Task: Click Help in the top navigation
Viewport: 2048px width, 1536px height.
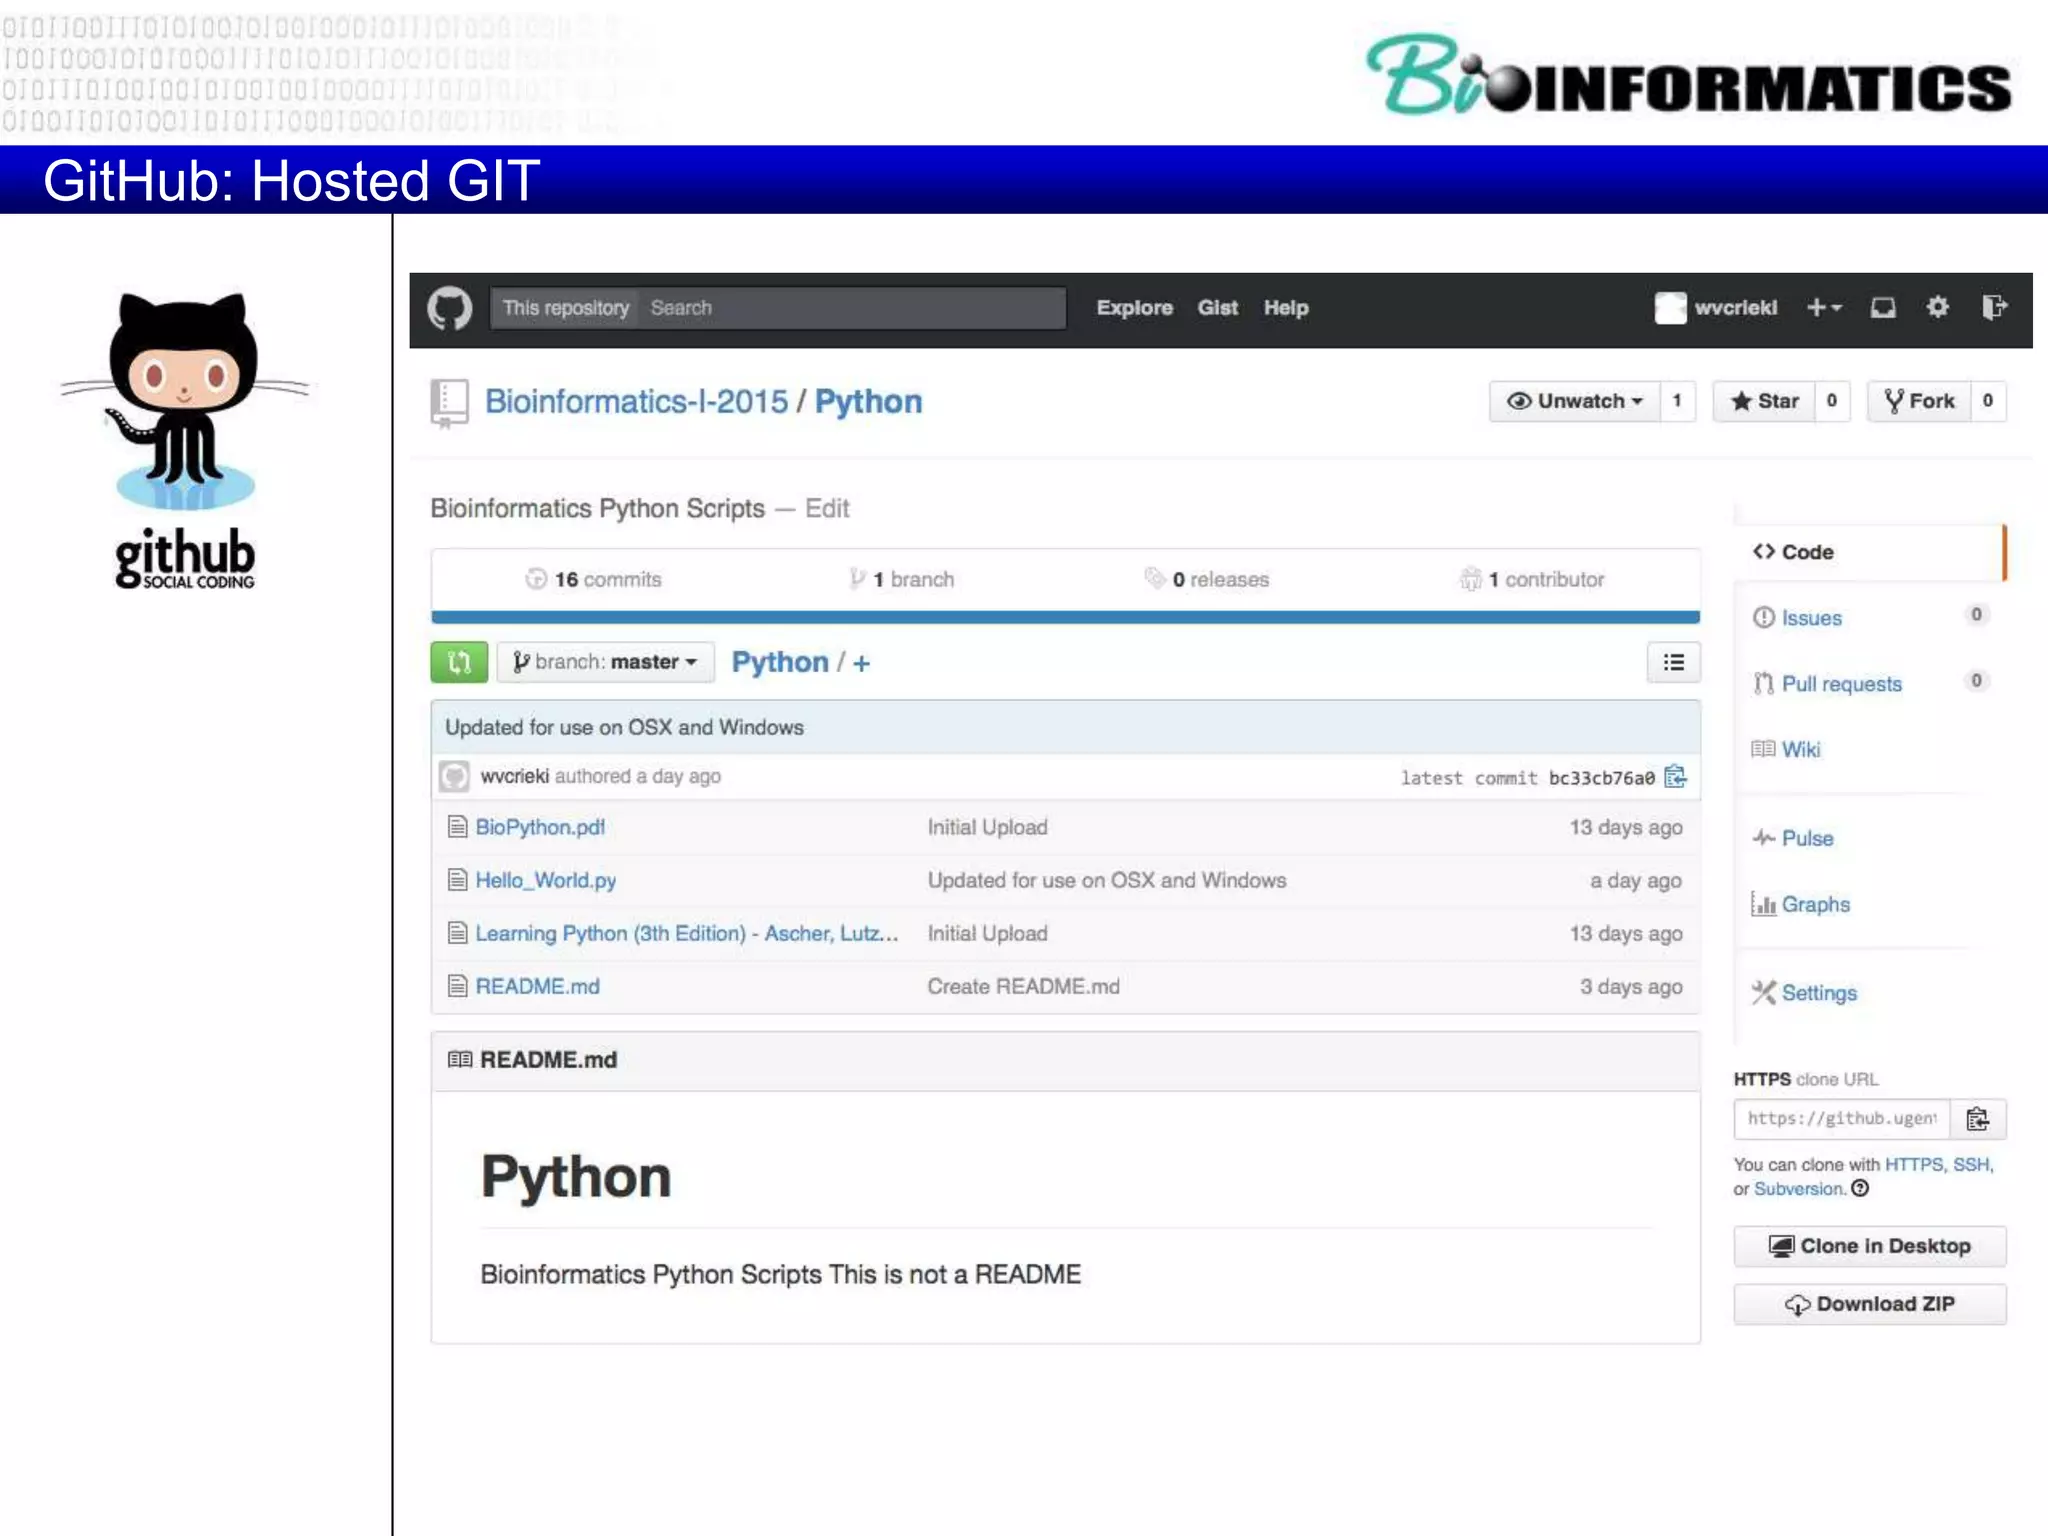Action: click(x=1285, y=308)
